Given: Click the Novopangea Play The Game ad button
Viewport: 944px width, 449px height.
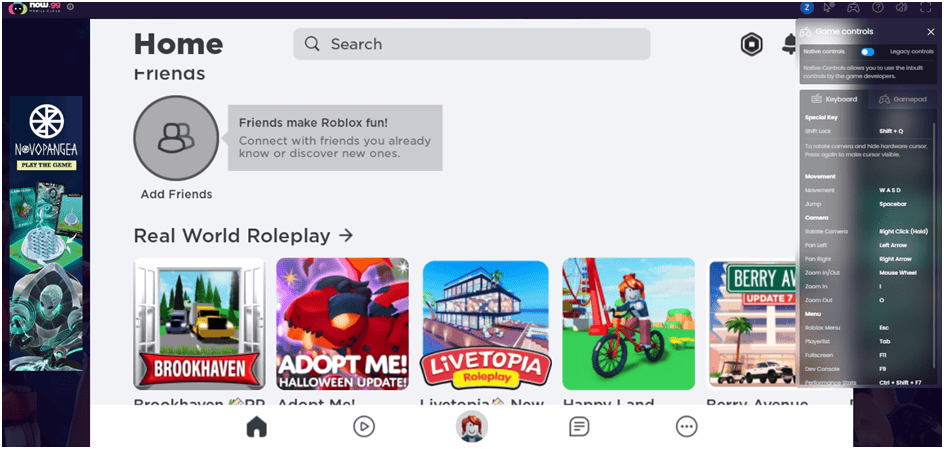Looking at the screenshot, I should coord(46,165).
